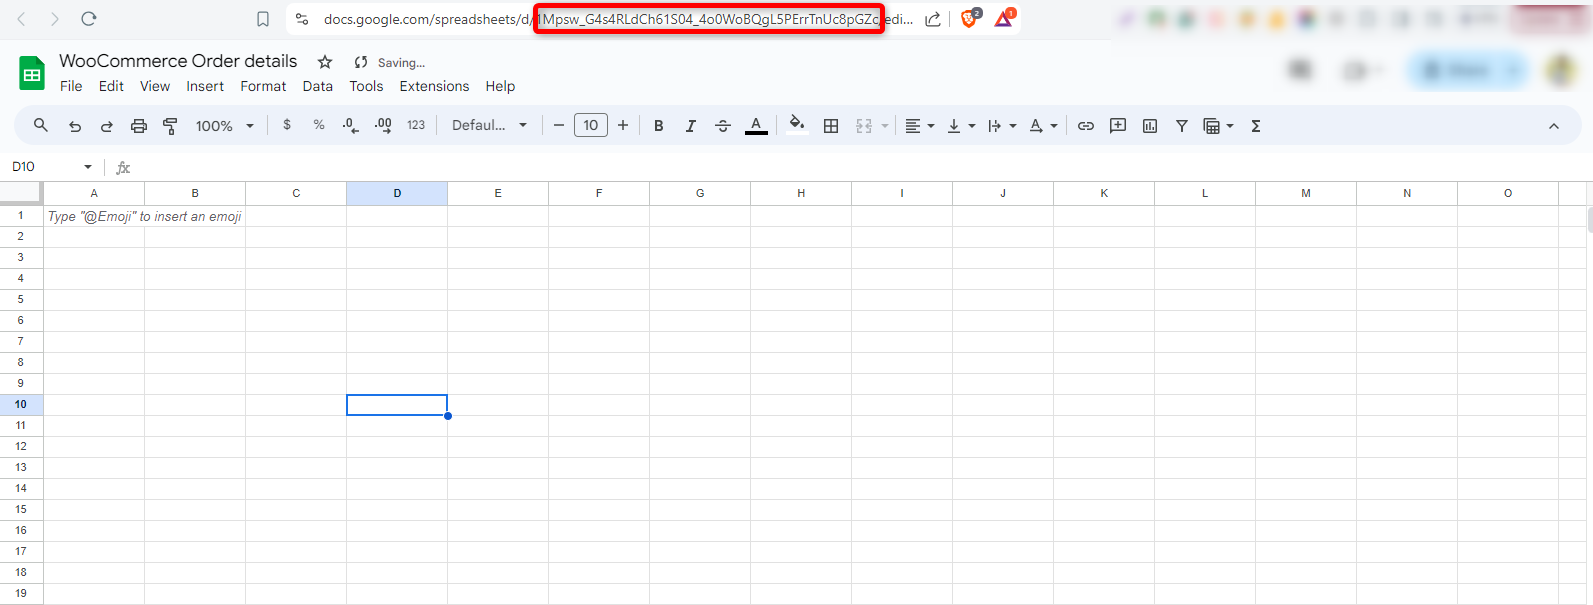Increase font size with plus button

(623, 125)
